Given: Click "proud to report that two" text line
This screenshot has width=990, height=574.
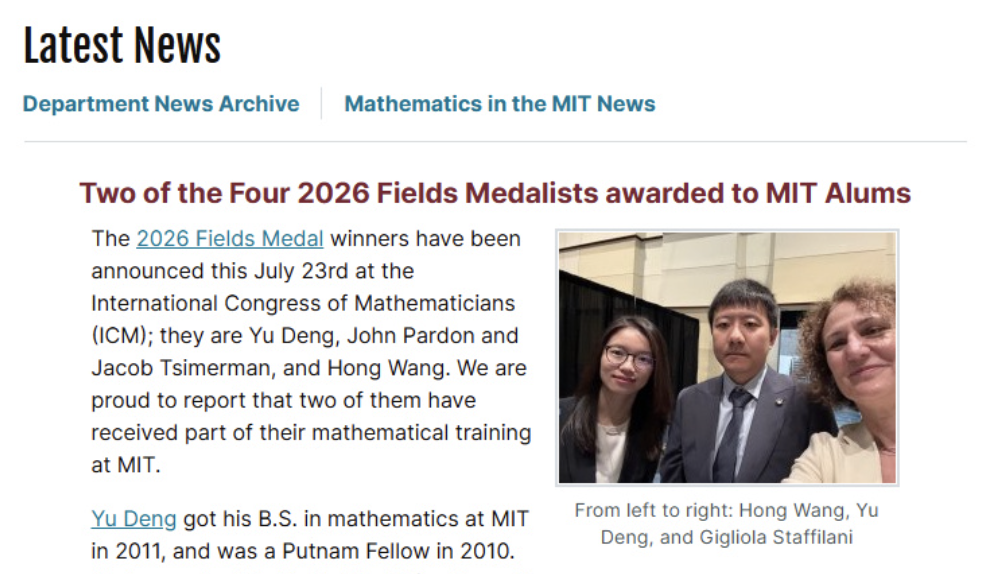Looking at the screenshot, I should [283, 400].
